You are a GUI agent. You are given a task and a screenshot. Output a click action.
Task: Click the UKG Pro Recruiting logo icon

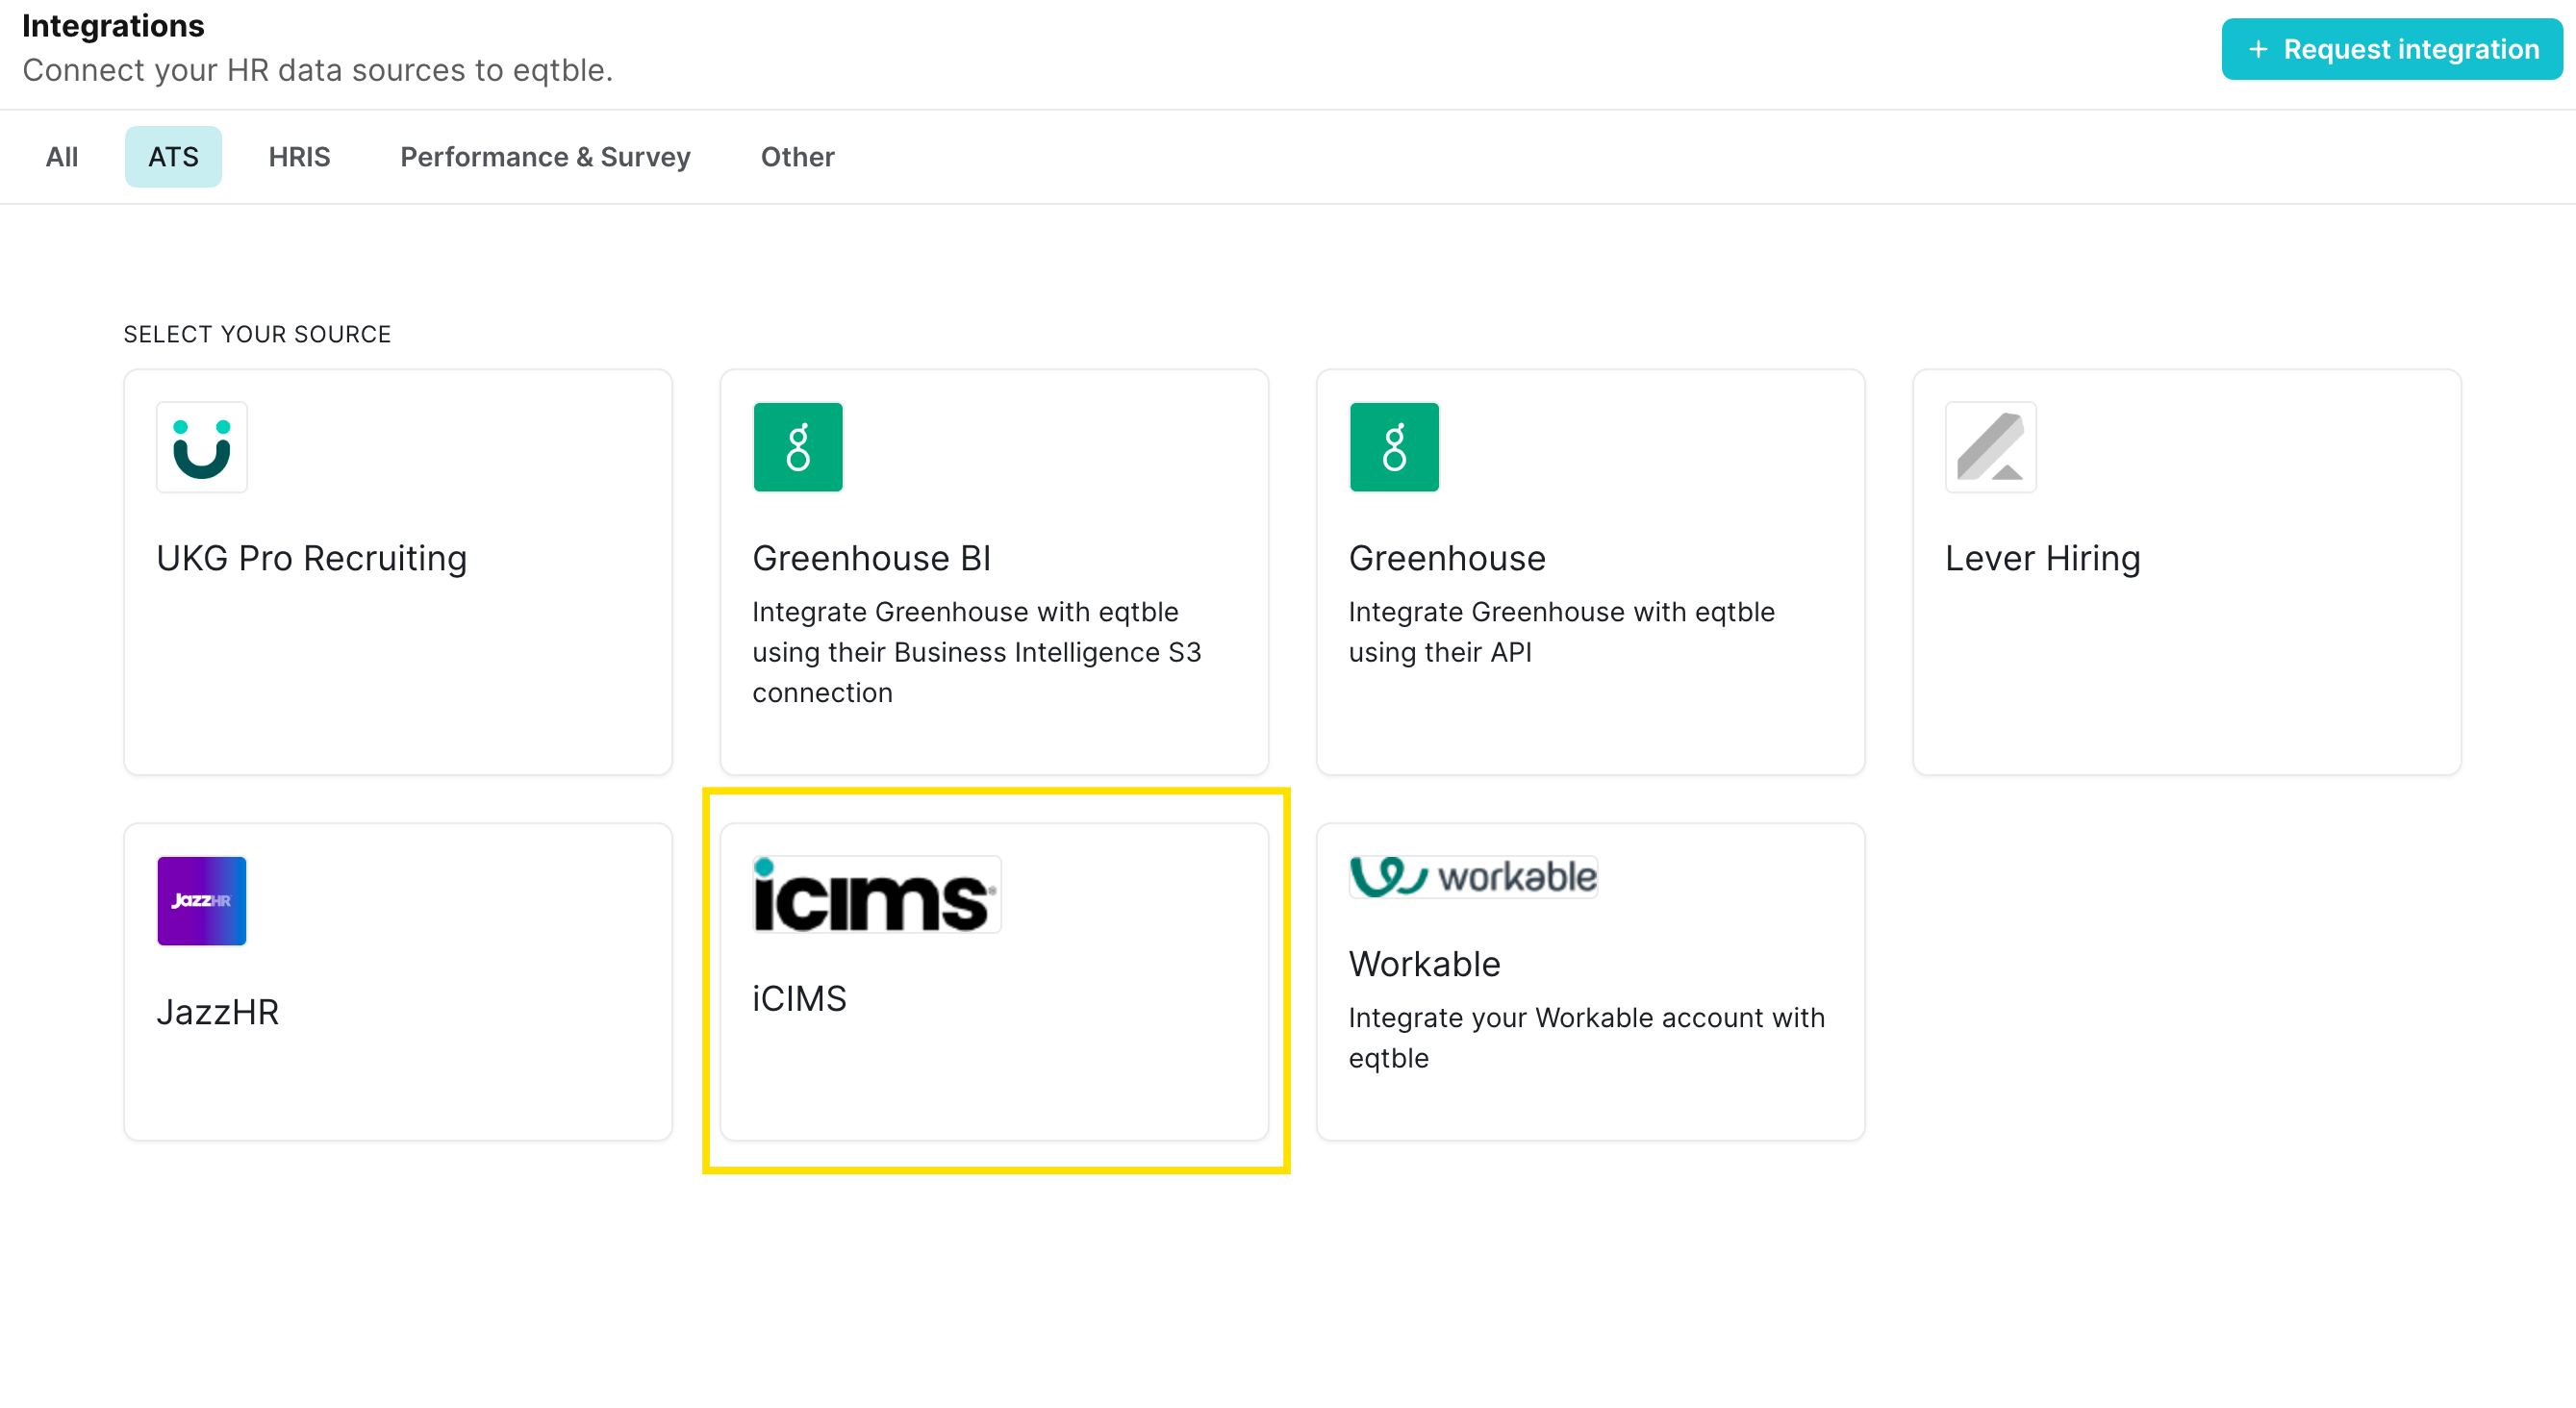coord(201,447)
